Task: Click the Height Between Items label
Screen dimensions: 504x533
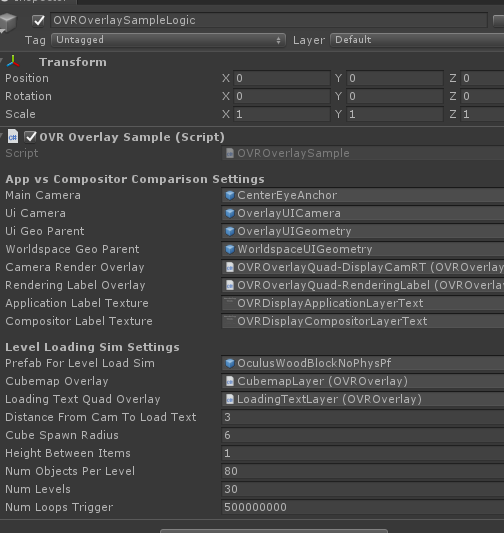Action: click(x=68, y=453)
